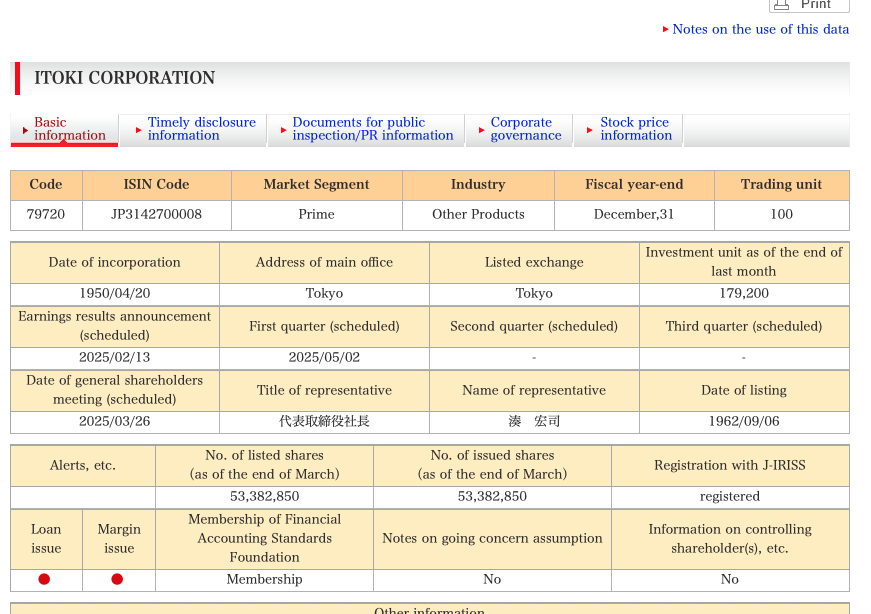Go to Corporate governance tab
871x614 pixels.
click(x=519, y=129)
